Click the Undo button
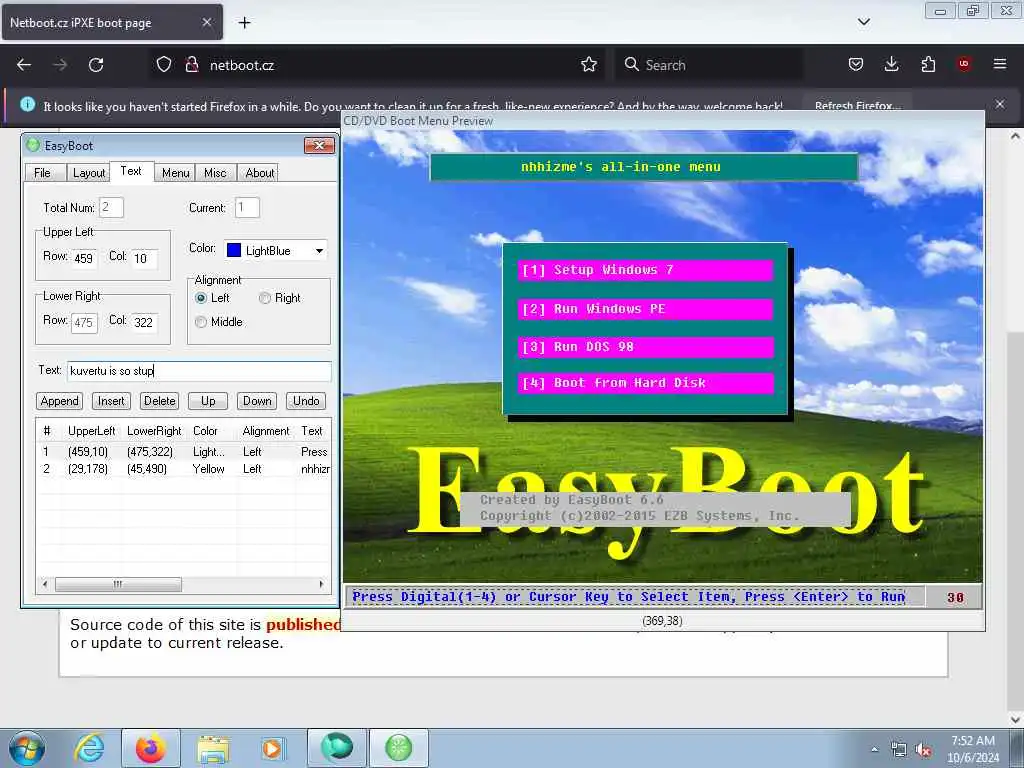1024x768 pixels. 306,401
